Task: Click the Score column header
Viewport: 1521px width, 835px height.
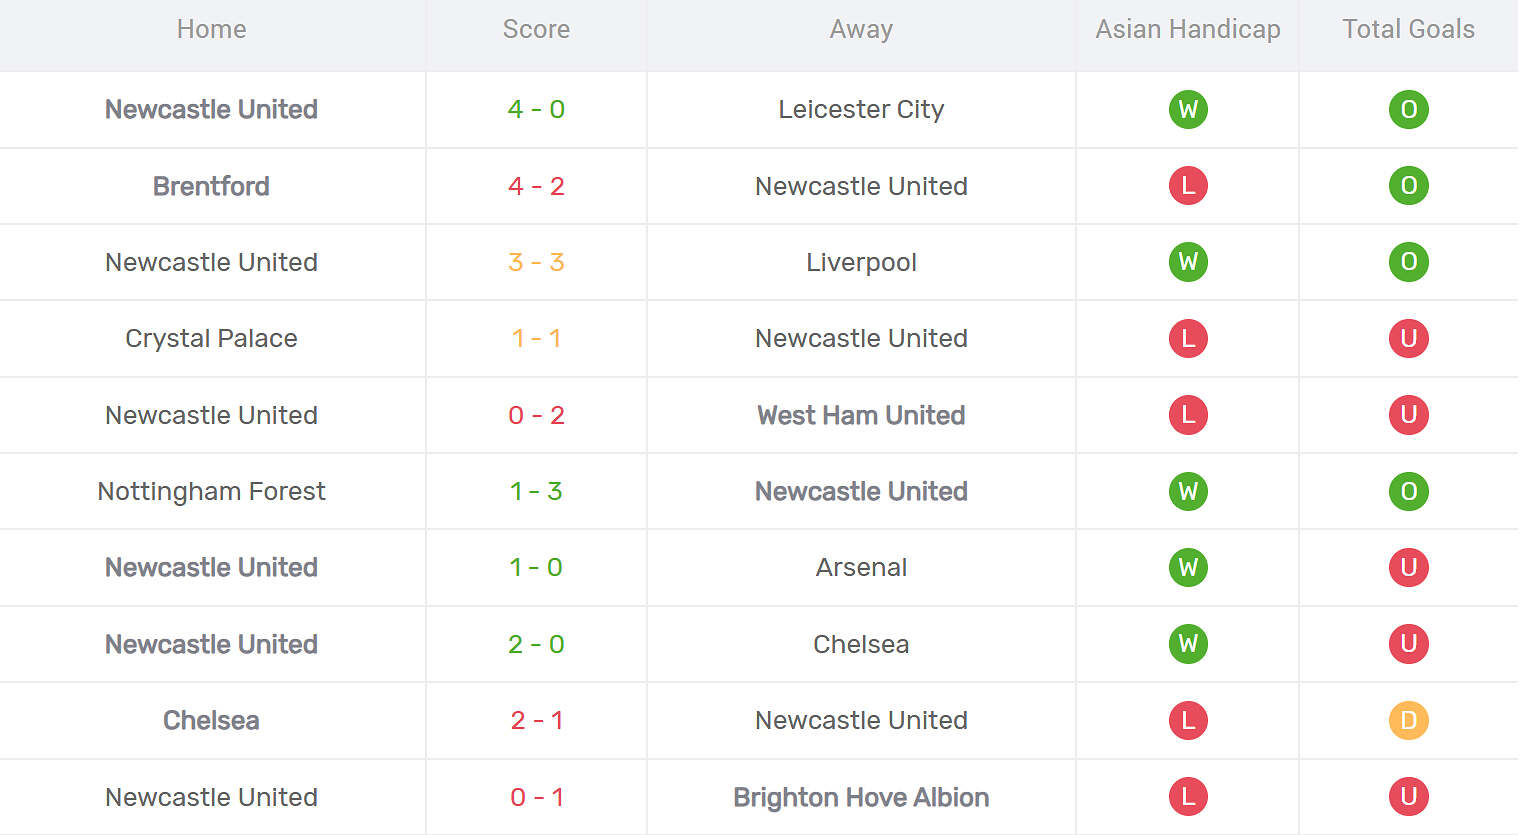Action: (x=536, y=30)
